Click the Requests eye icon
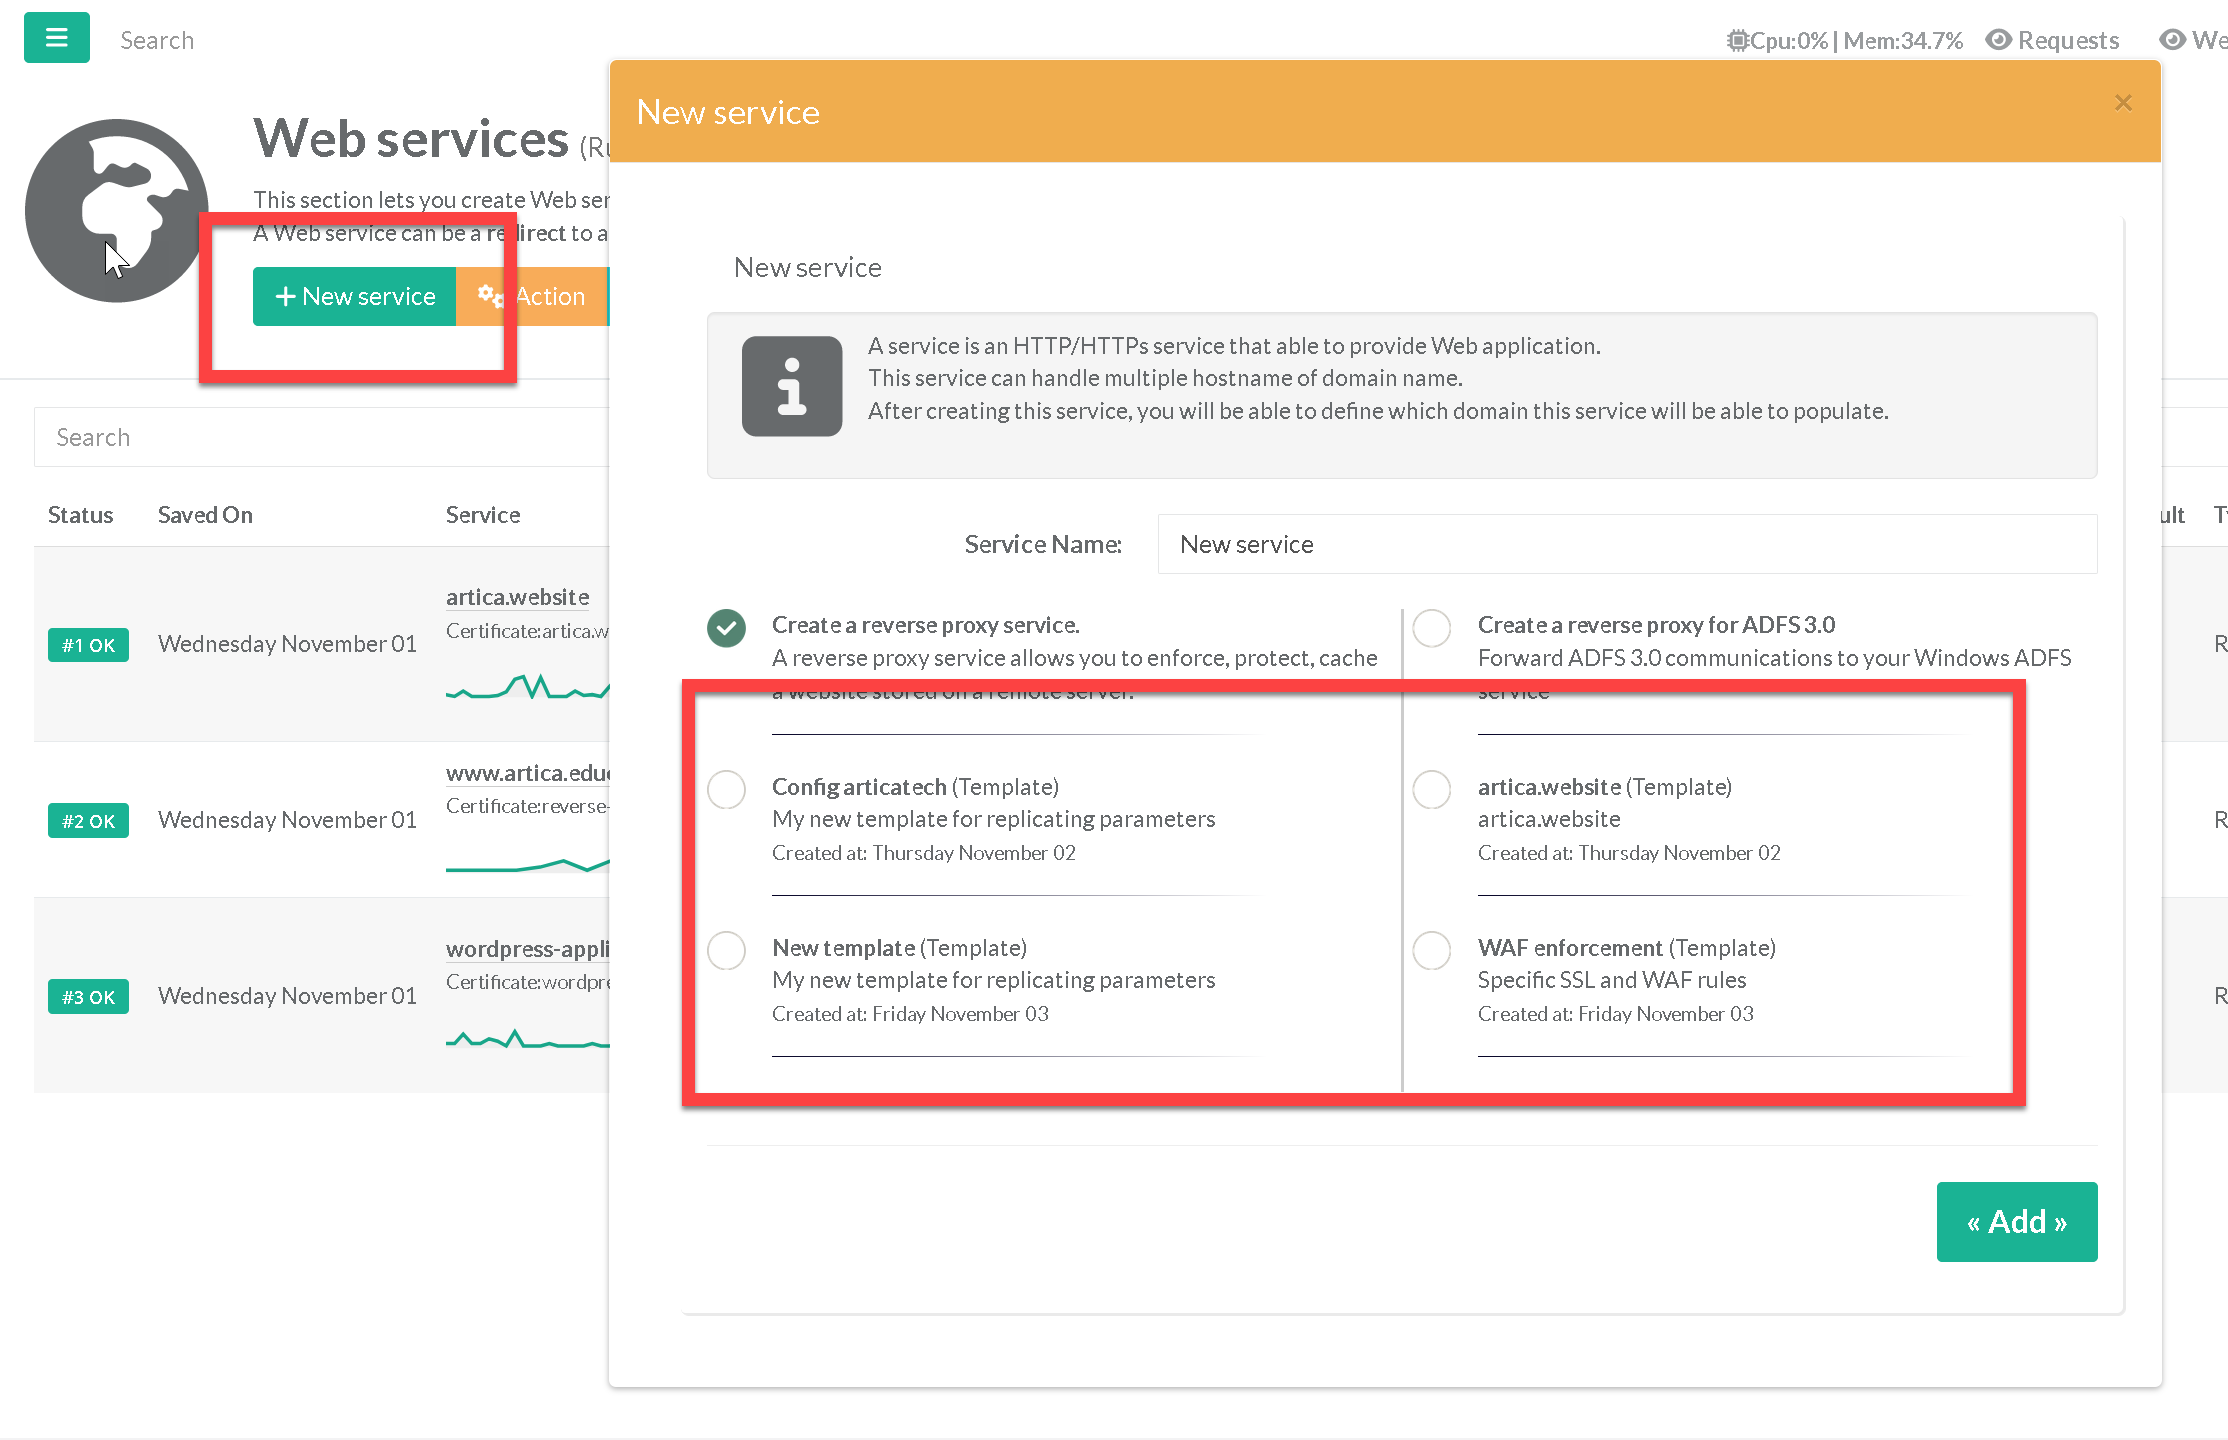 [1998, 40]
